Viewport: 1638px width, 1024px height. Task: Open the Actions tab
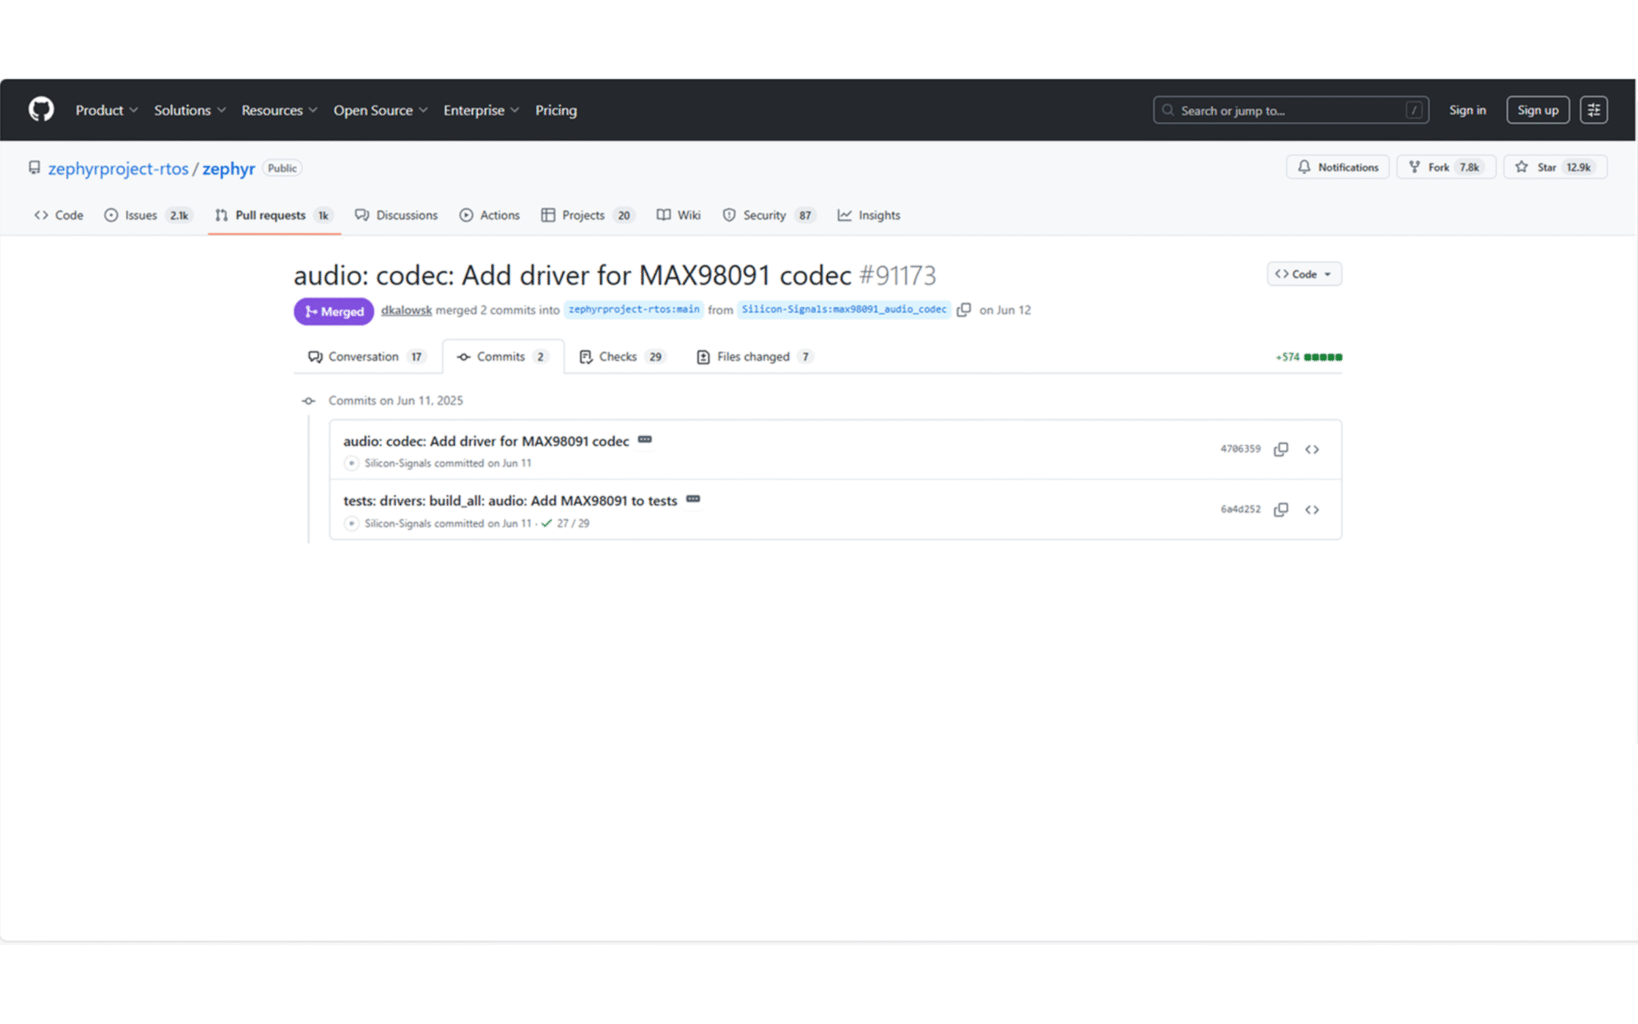pyautogui.click(x=489, y=215)
